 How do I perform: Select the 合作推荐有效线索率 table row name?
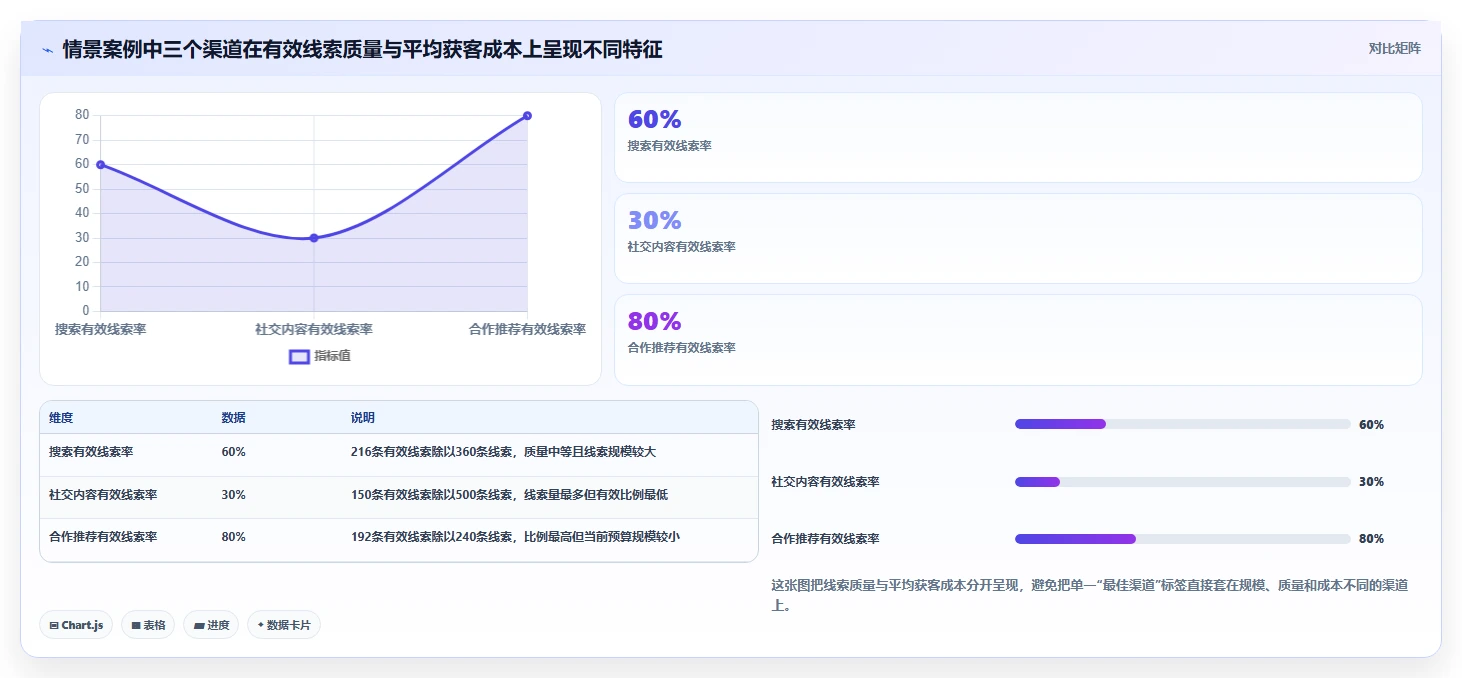click(103, 537)
